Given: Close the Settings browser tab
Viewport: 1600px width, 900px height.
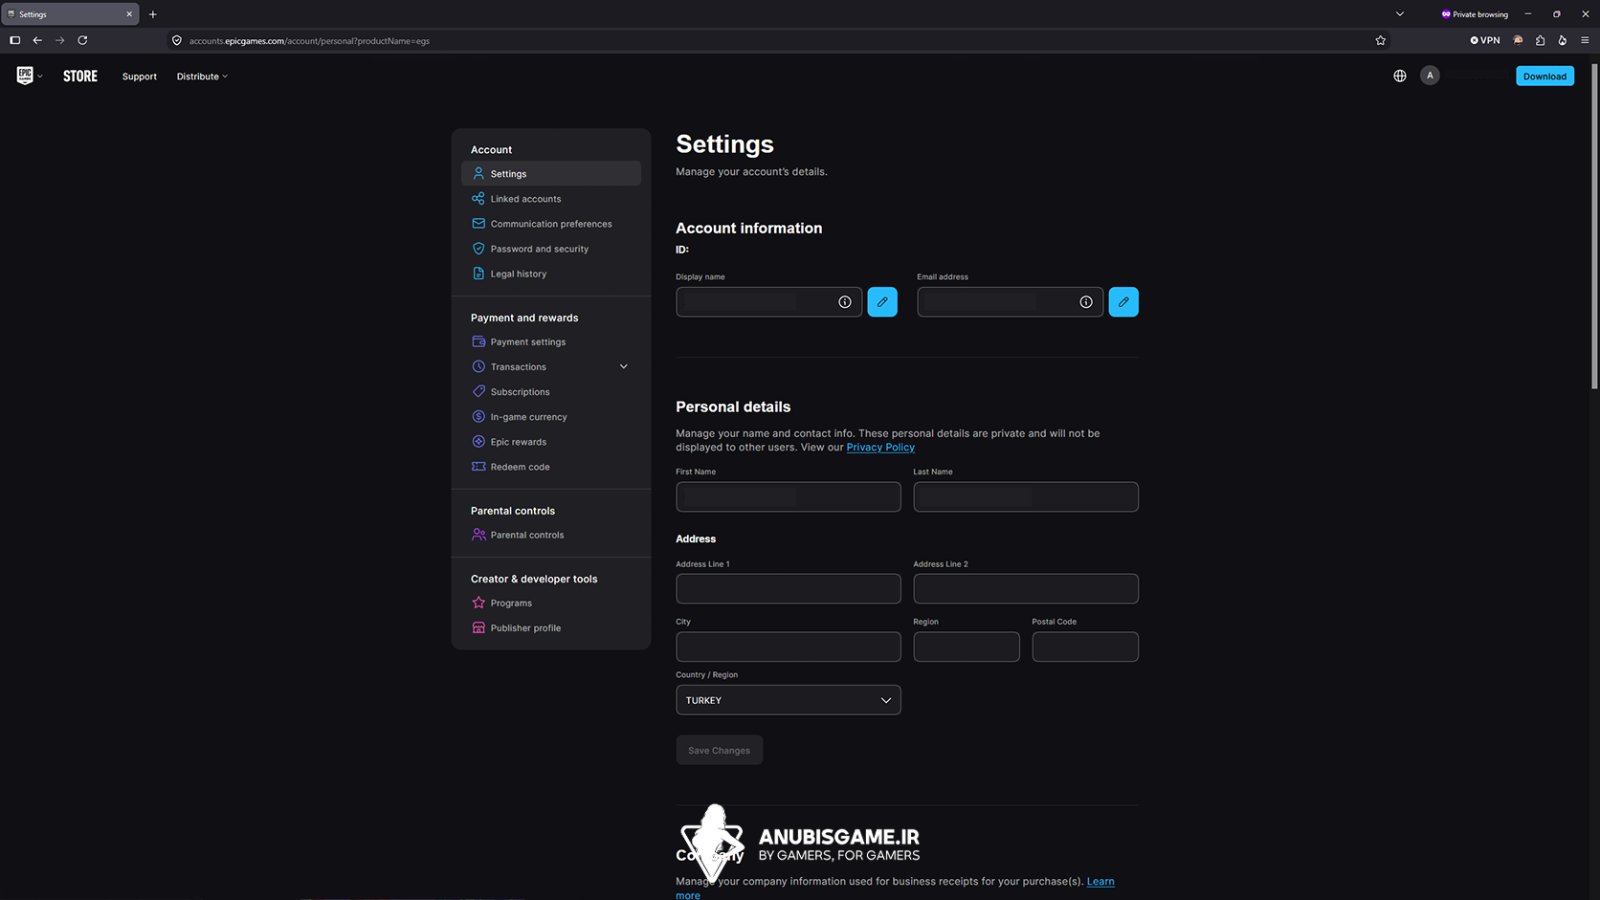Looking at the screenshot, I should pos(129,14).
